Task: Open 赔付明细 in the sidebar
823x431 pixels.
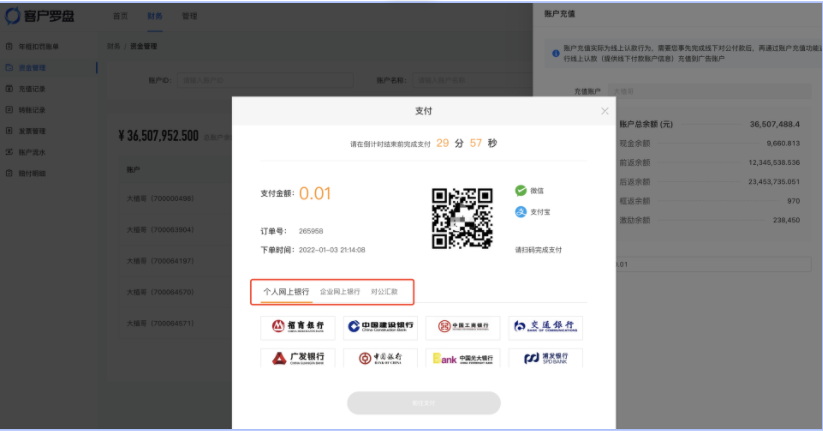Action: (x=32, y=173)
